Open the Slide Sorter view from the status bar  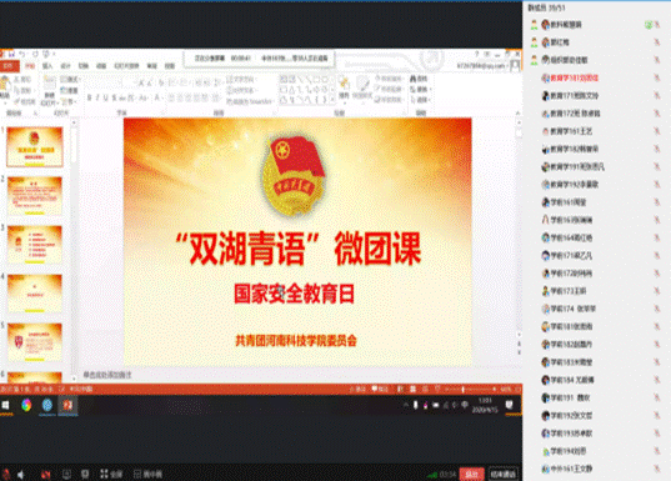coord(413,389)
